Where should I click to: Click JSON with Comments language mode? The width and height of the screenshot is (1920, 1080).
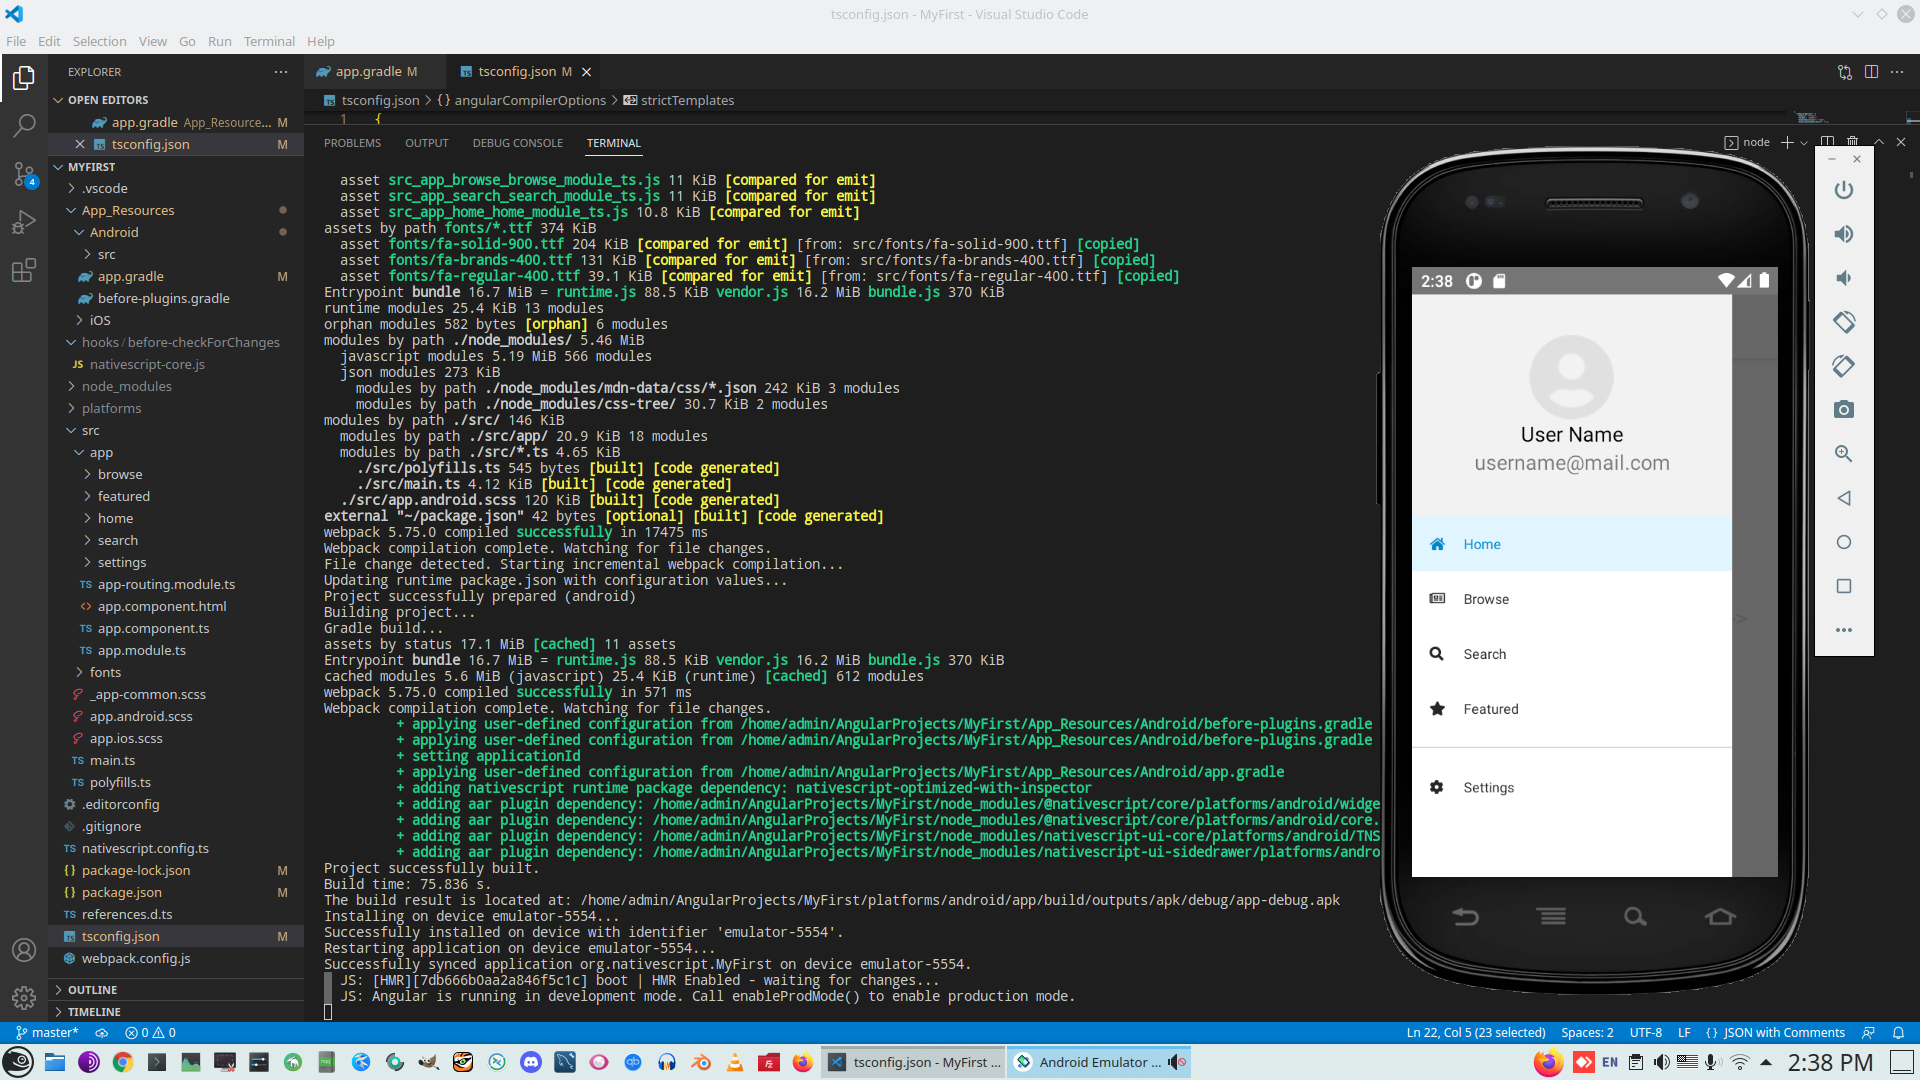tap(1783, 1033)
